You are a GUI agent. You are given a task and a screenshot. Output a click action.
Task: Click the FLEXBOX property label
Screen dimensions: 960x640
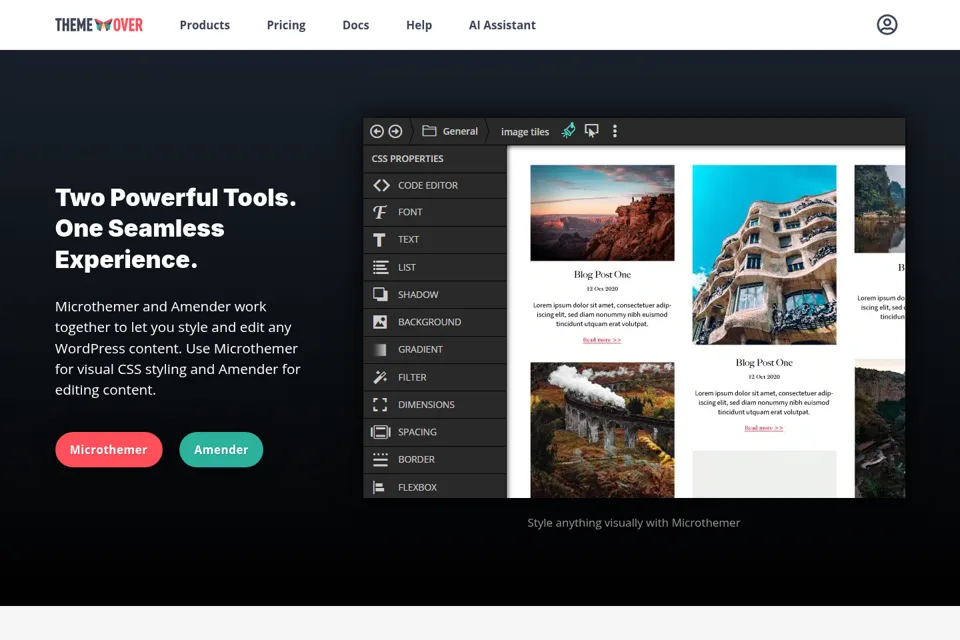[x=418, y=488]
